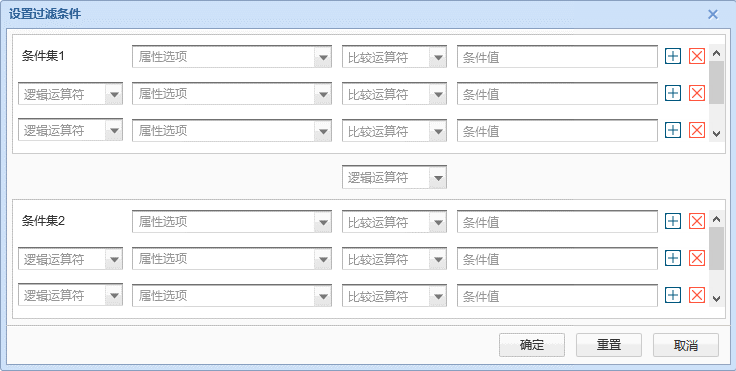736x371 pixels.
Task: Focus the 条件值 input in 条件集1 first row
Action: coord(557,57)
